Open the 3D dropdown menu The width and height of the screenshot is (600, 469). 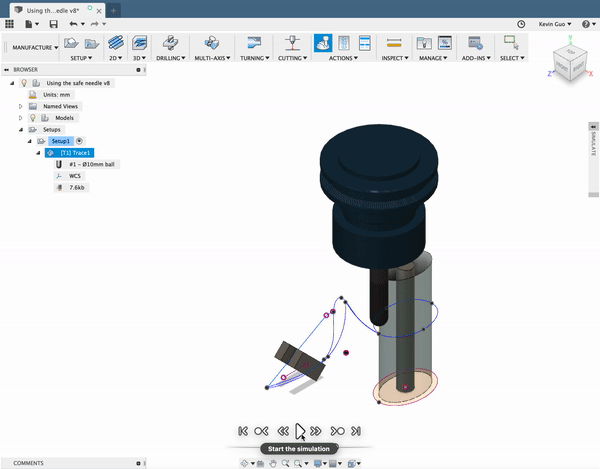point(139,58)
